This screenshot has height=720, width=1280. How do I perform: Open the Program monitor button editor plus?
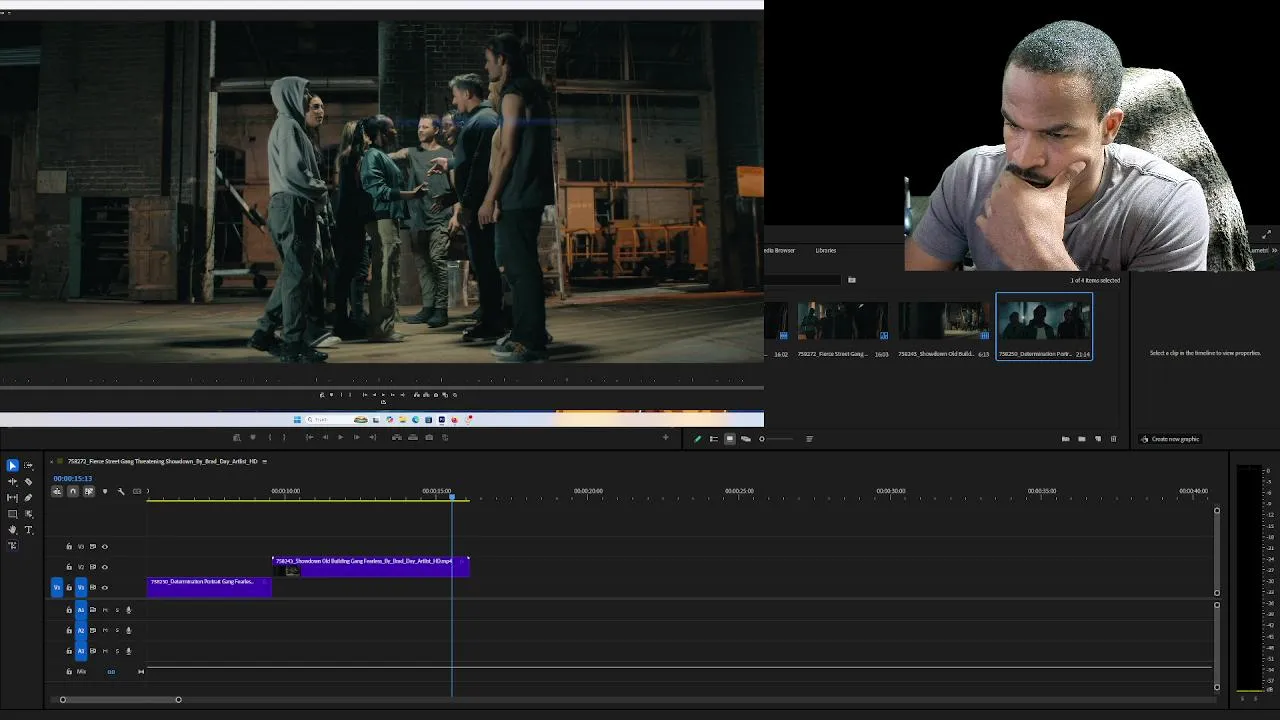[665, 437]
